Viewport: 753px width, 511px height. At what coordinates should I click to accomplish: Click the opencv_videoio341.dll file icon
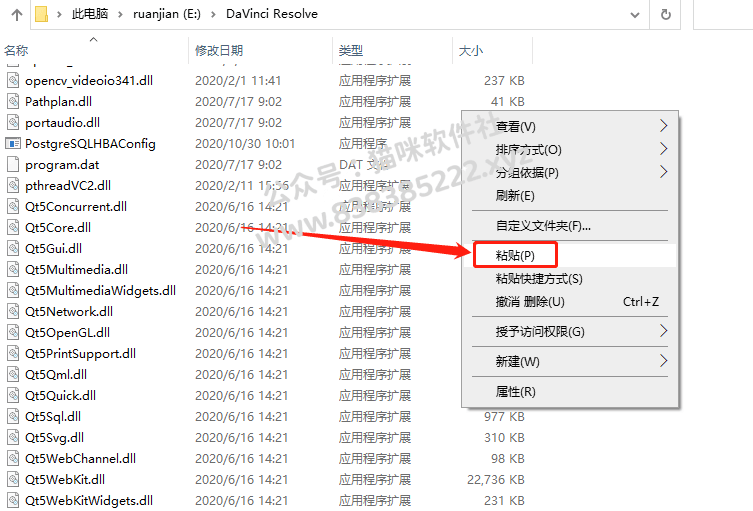pyautogui.click(x=13, y=80)
